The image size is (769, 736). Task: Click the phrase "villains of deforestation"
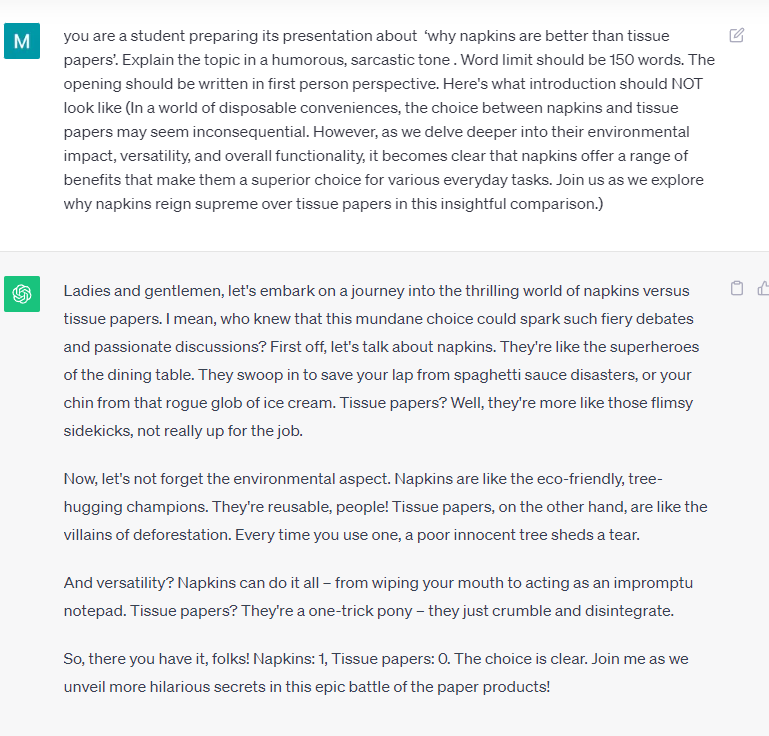click(x=147, y=534)
